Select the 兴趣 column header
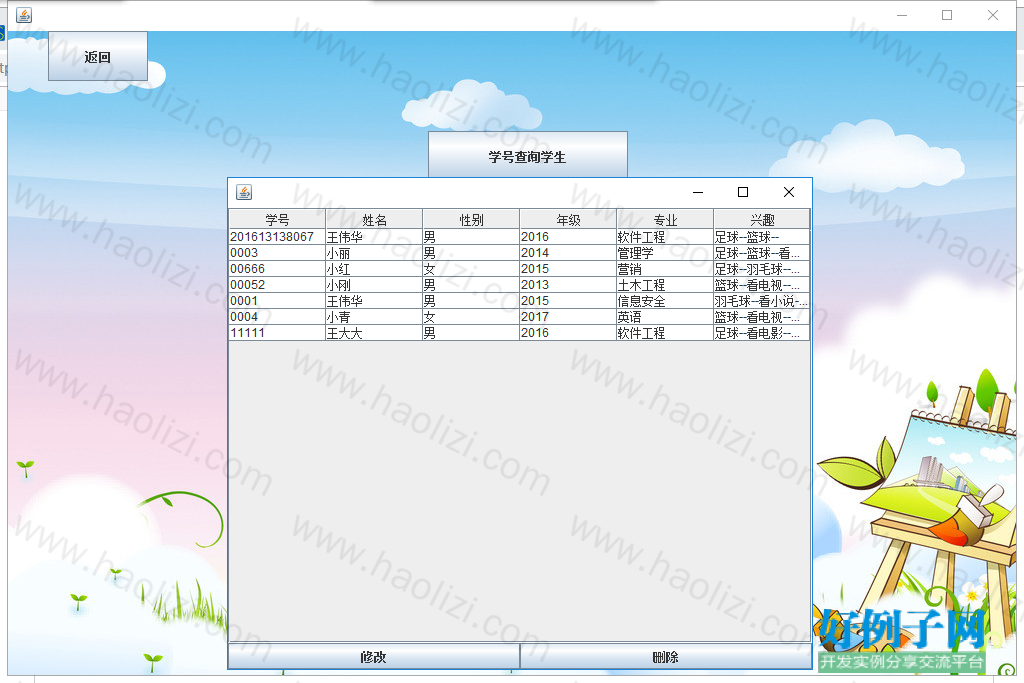 pos(762,219)
